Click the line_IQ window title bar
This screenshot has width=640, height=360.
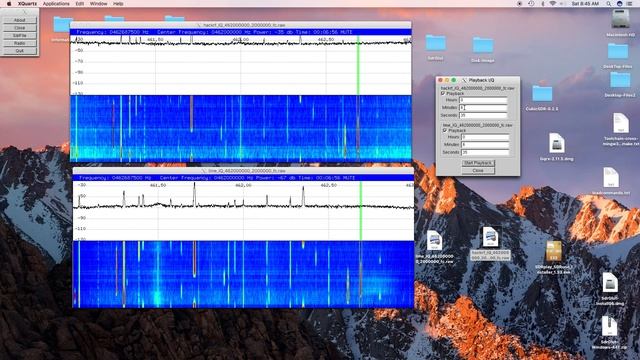[243, 171]
